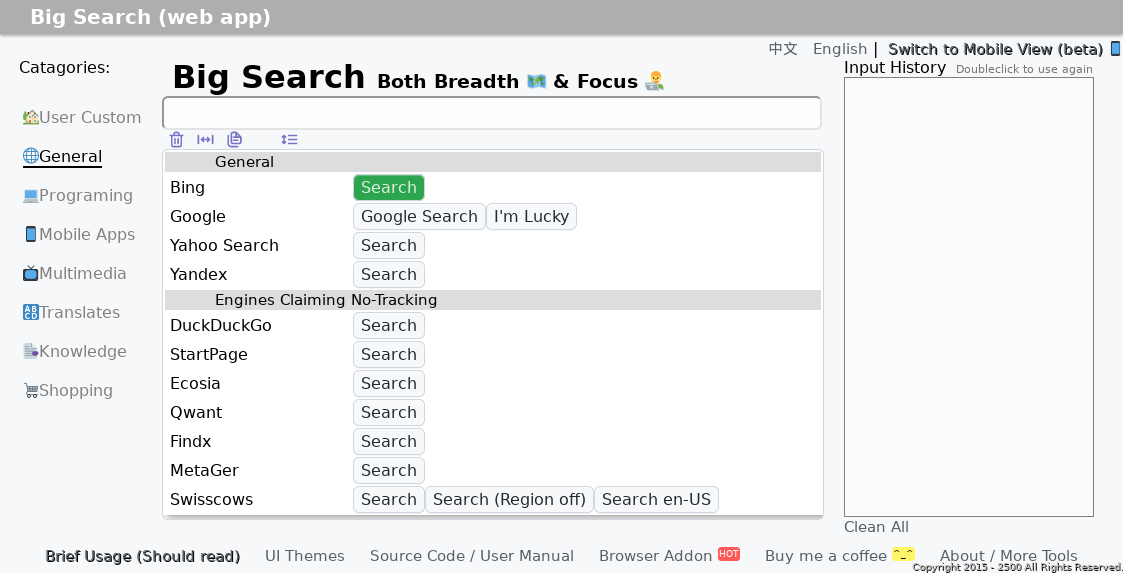Click inside the Input History list box

[968, 297]
